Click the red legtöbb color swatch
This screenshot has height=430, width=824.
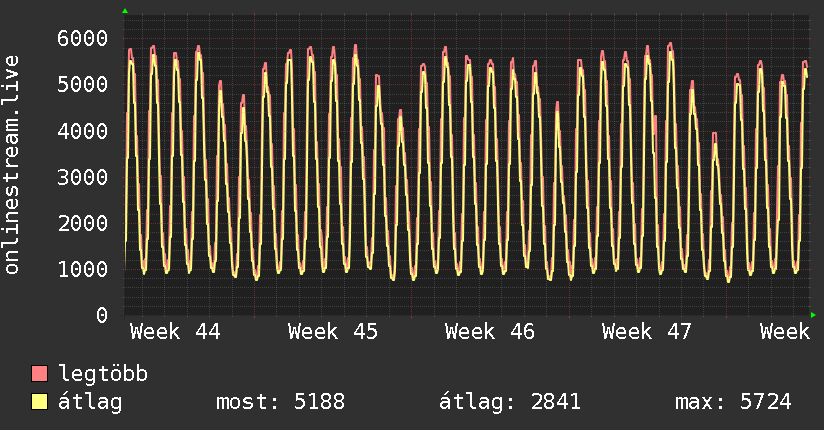click(x=40, y=374)
